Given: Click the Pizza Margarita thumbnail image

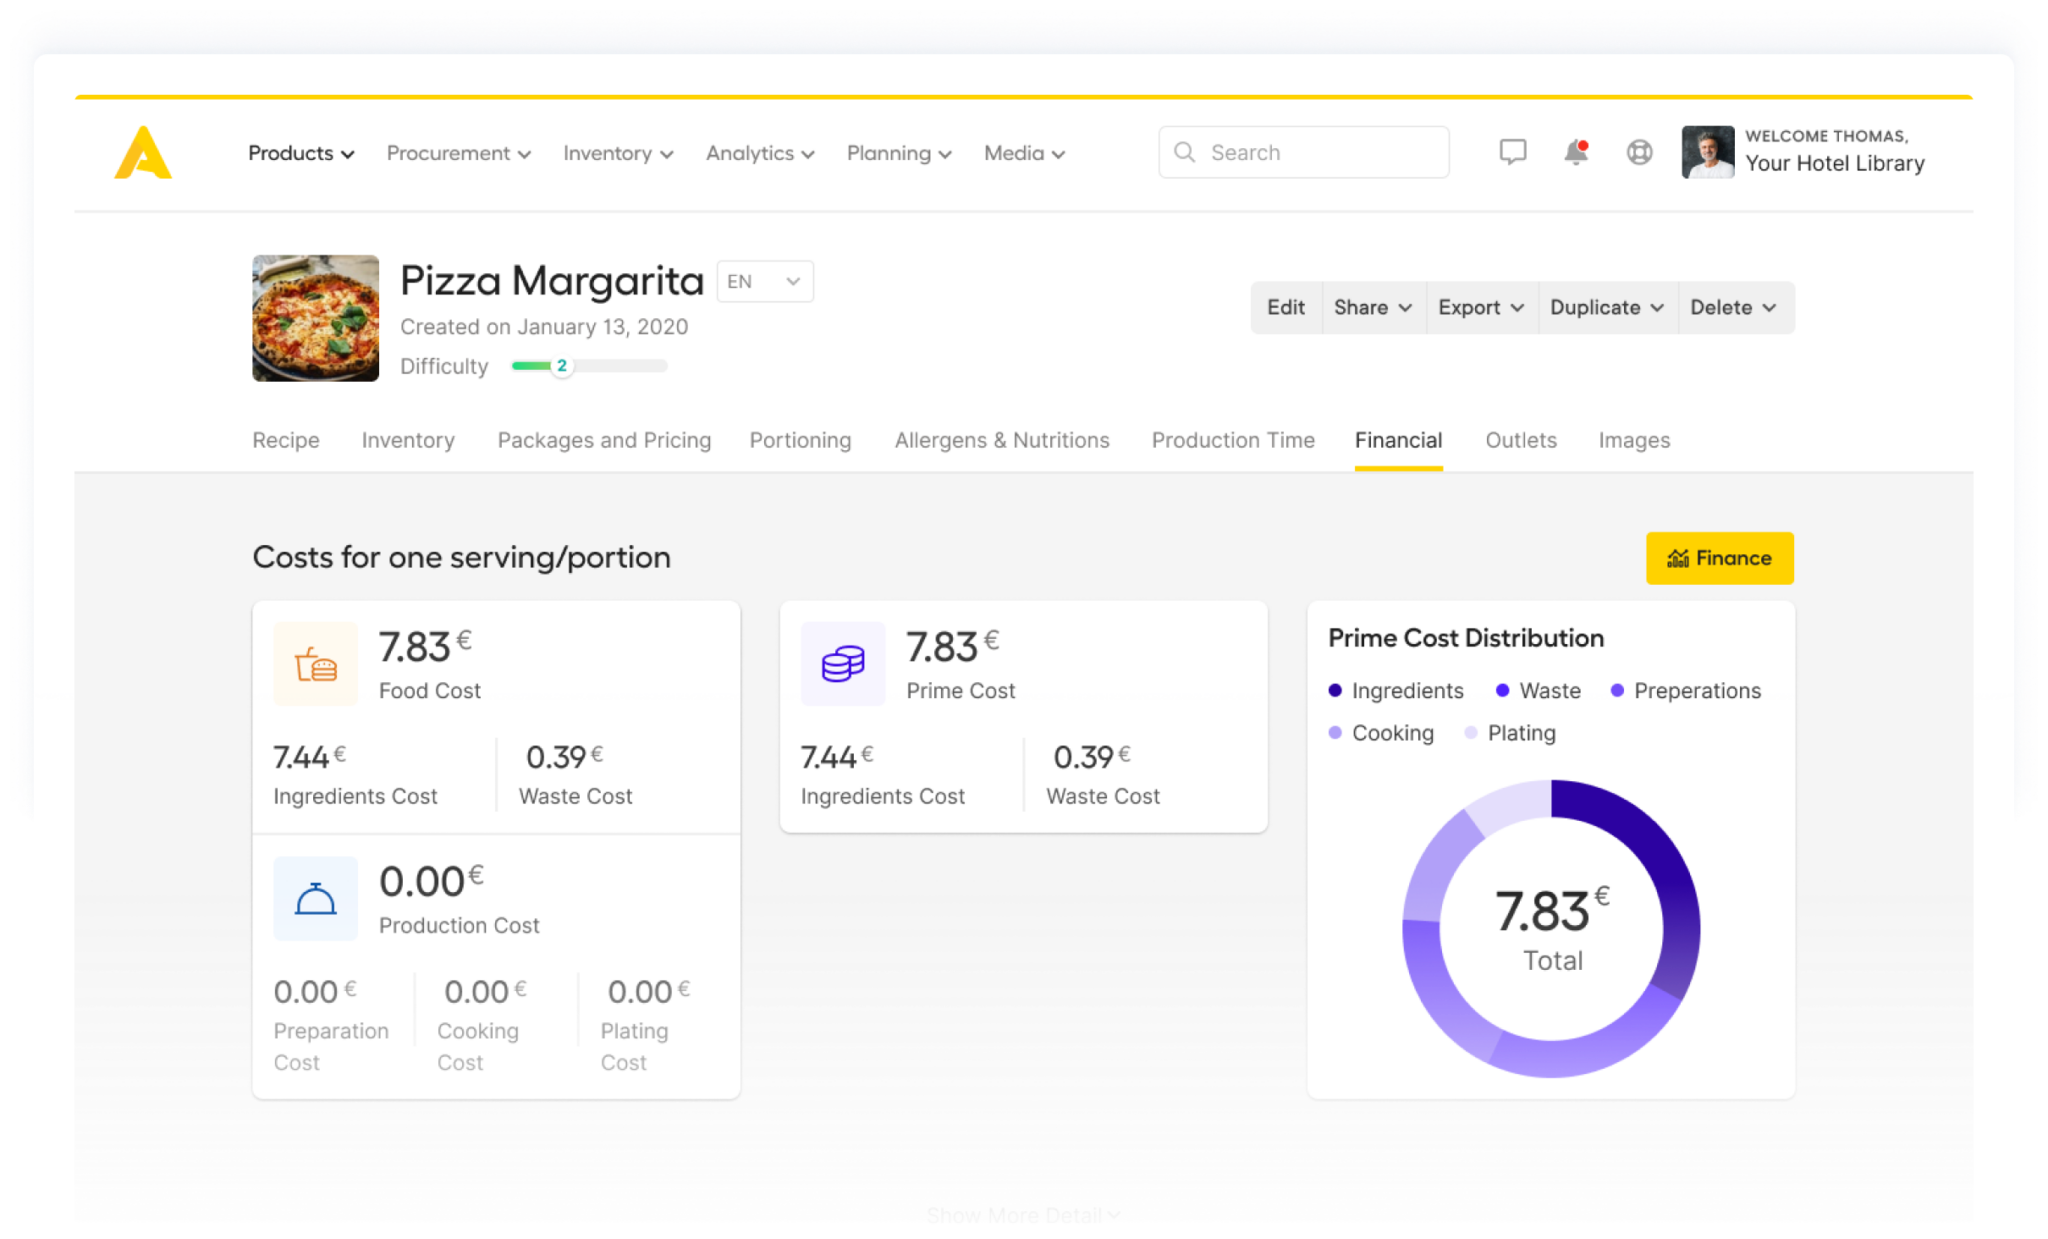Looking at the screenshot, I should [x=315, y=318].
